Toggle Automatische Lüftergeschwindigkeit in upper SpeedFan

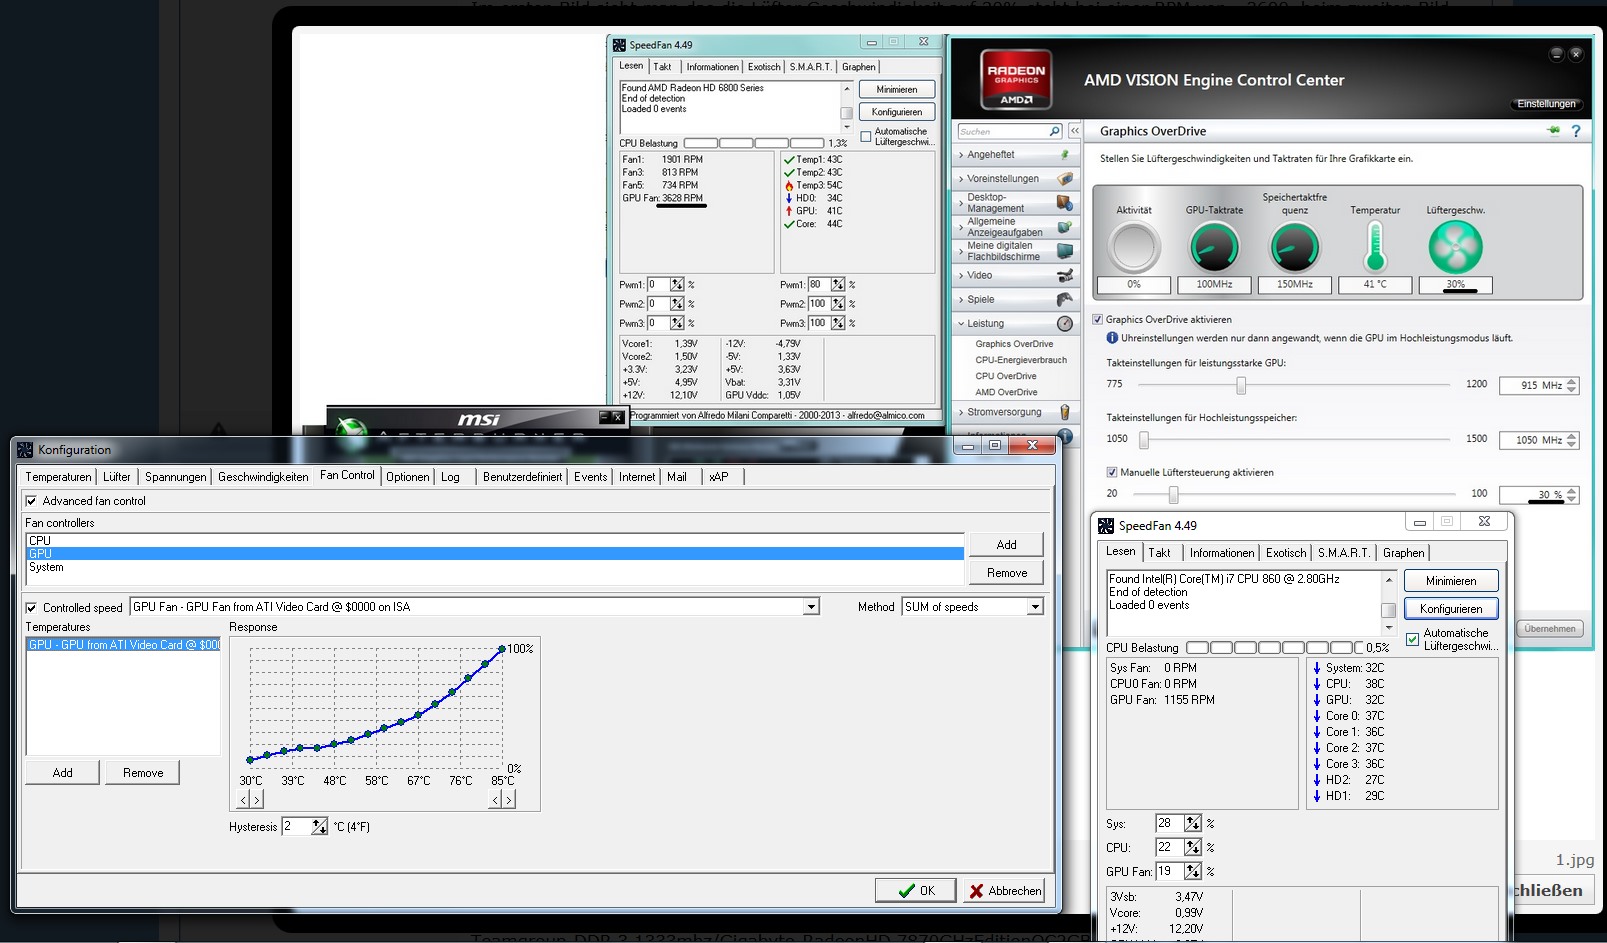pyautogui.click(x=866, y=136)
